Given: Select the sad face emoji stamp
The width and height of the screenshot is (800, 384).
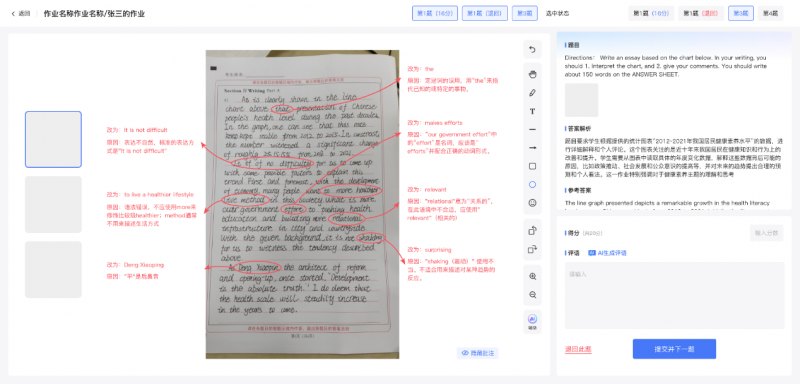Looking at the screenshot, I should tap(532, 203).
